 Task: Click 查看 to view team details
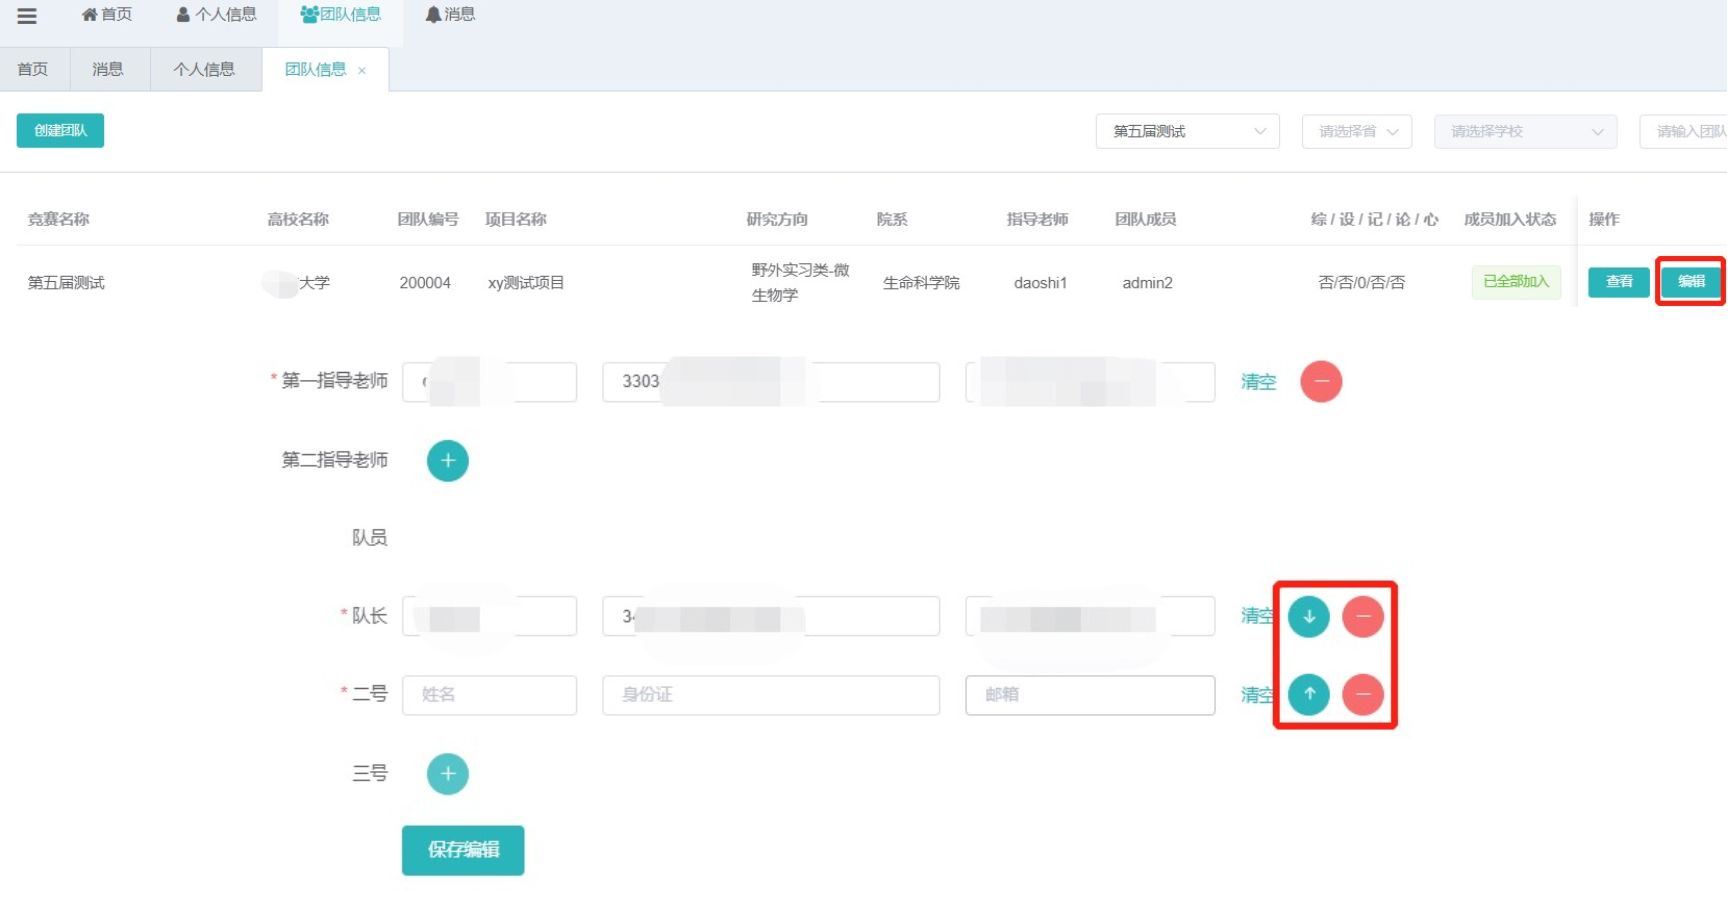(x=1618, y=282)
